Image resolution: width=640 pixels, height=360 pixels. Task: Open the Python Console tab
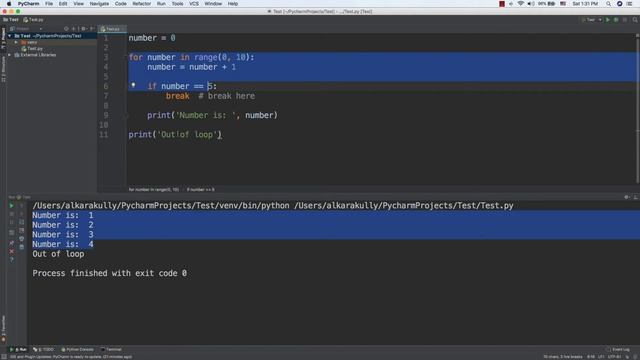(x=77, y=349)
